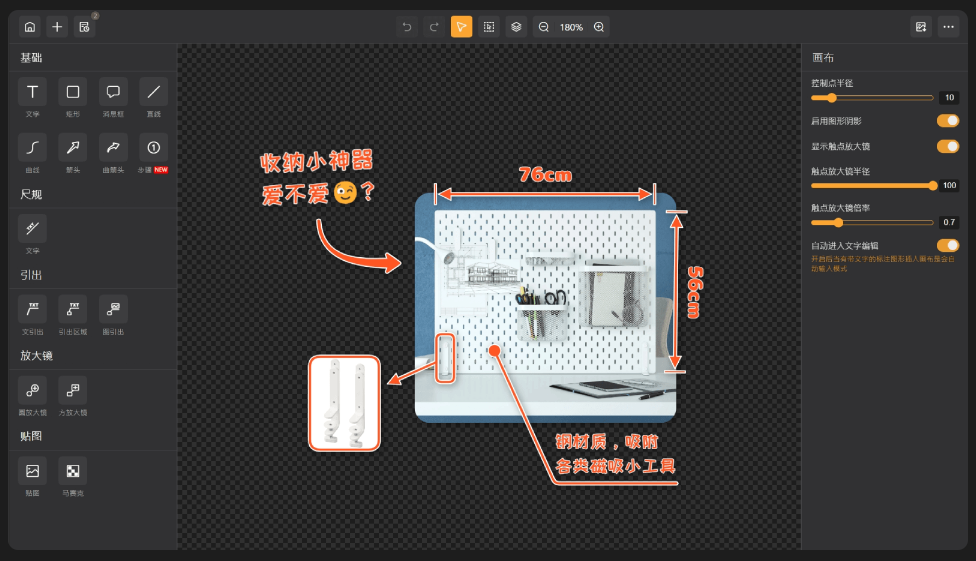Choose the 消息框 speech bubble tool
976x561 pixels.
point(113,92)
